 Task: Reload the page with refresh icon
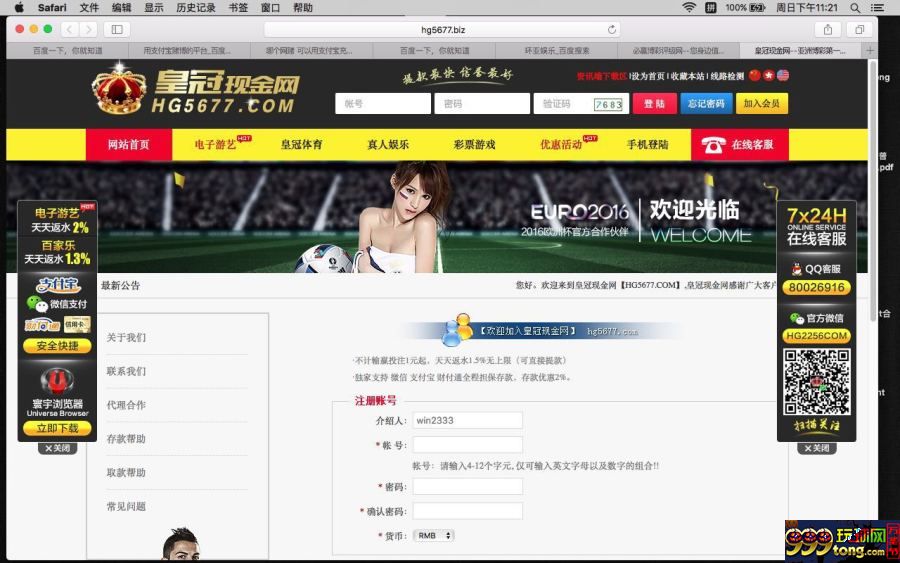tap(612, 29)
